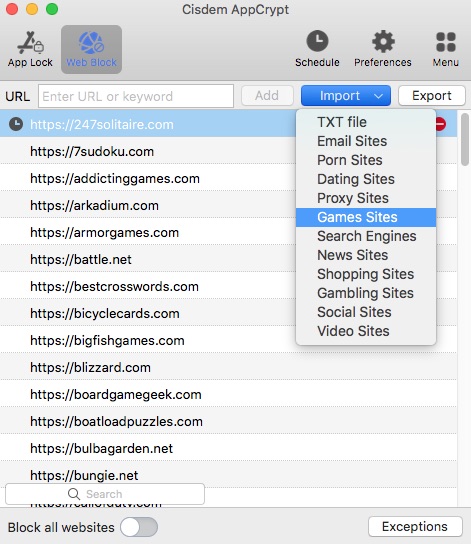Open the Menu grid icon
Image resolution: width=471 pixels, height=544 pixels.
[446, 49]
